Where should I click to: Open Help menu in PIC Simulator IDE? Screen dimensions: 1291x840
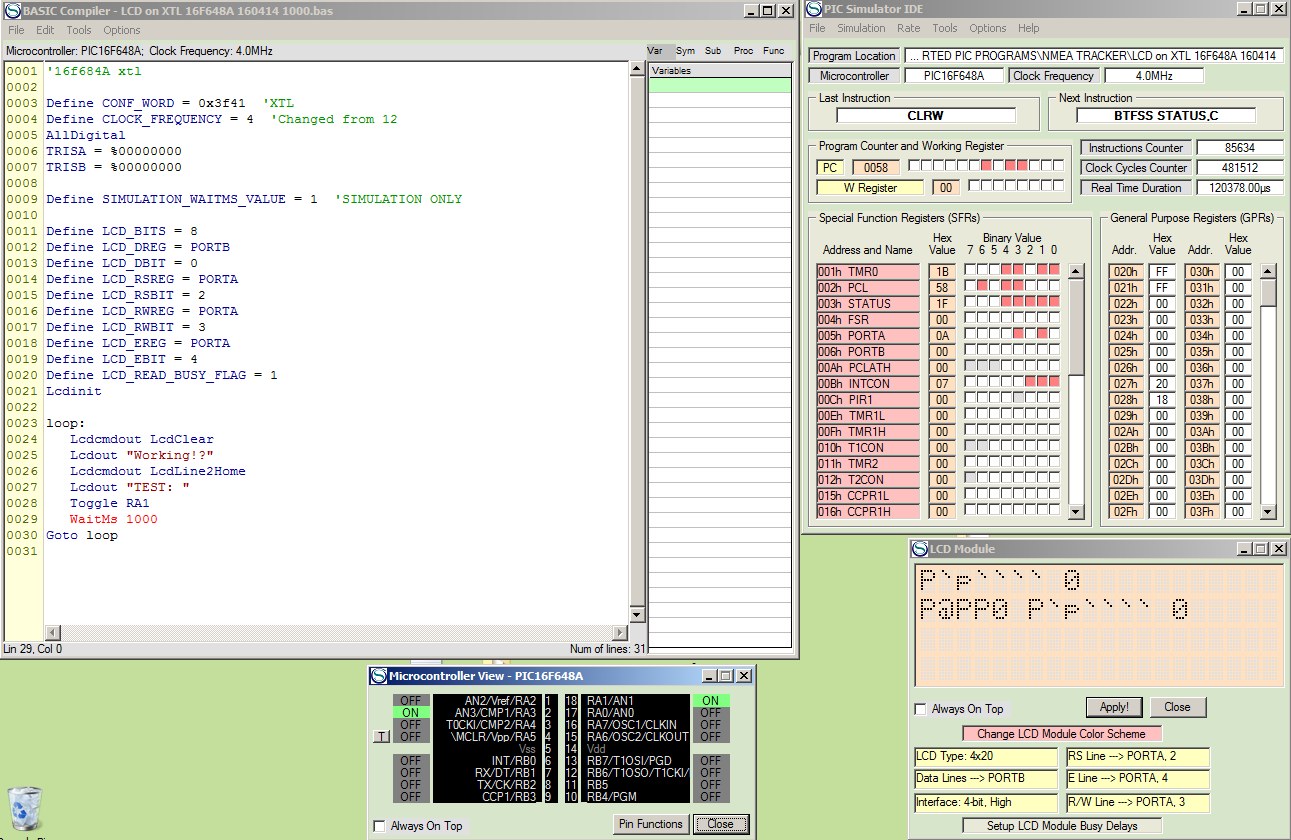[x=1029, y=28]
